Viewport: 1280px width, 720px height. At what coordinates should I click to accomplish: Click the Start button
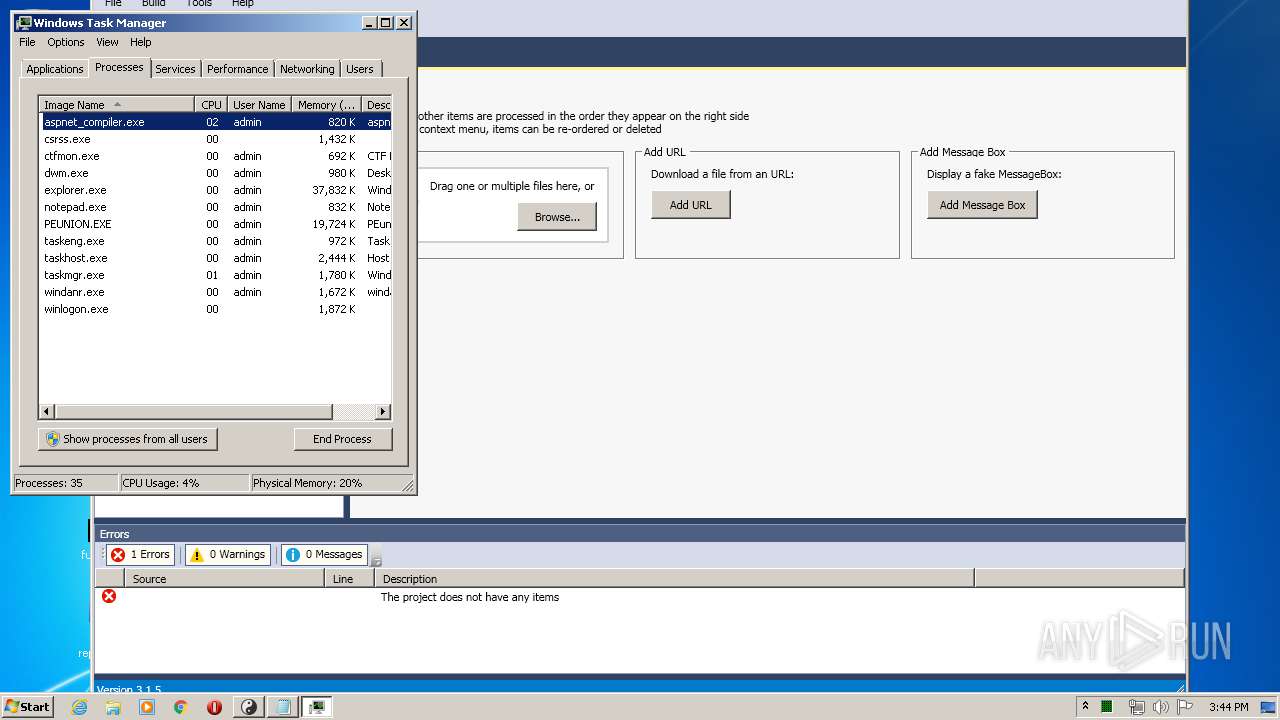tap(27, 707)
